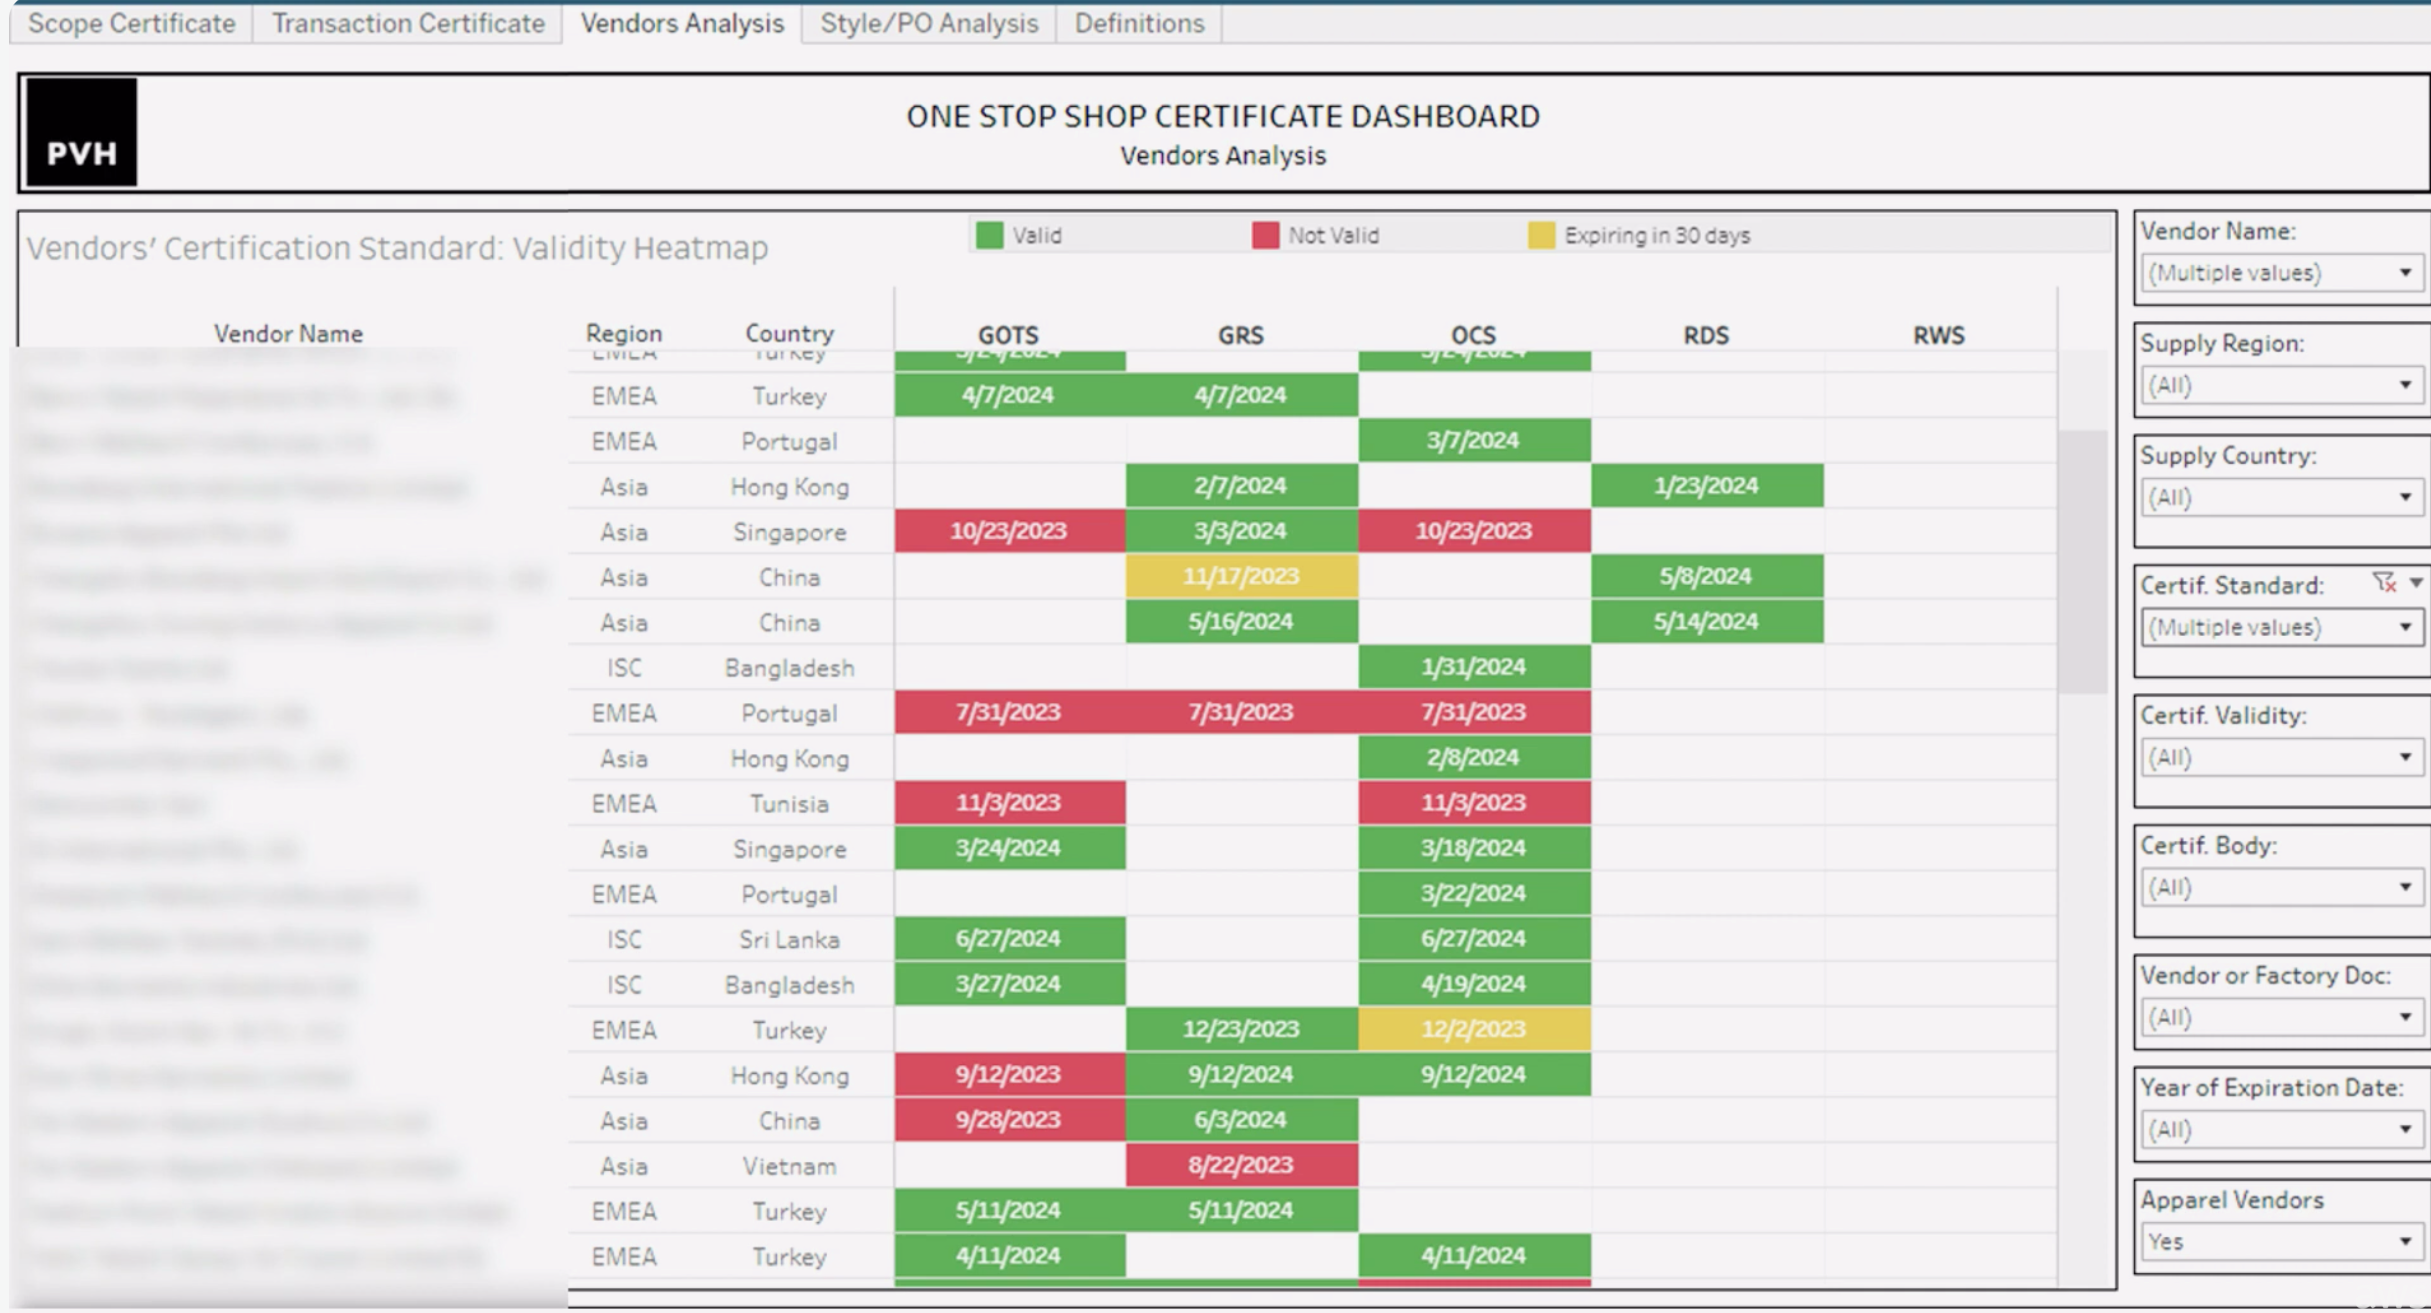Open the Certif. Body dropdown

coord(2279,887)
